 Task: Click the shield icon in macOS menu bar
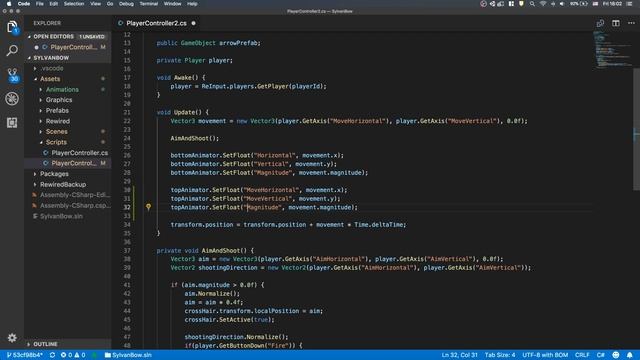pos(521,4)
